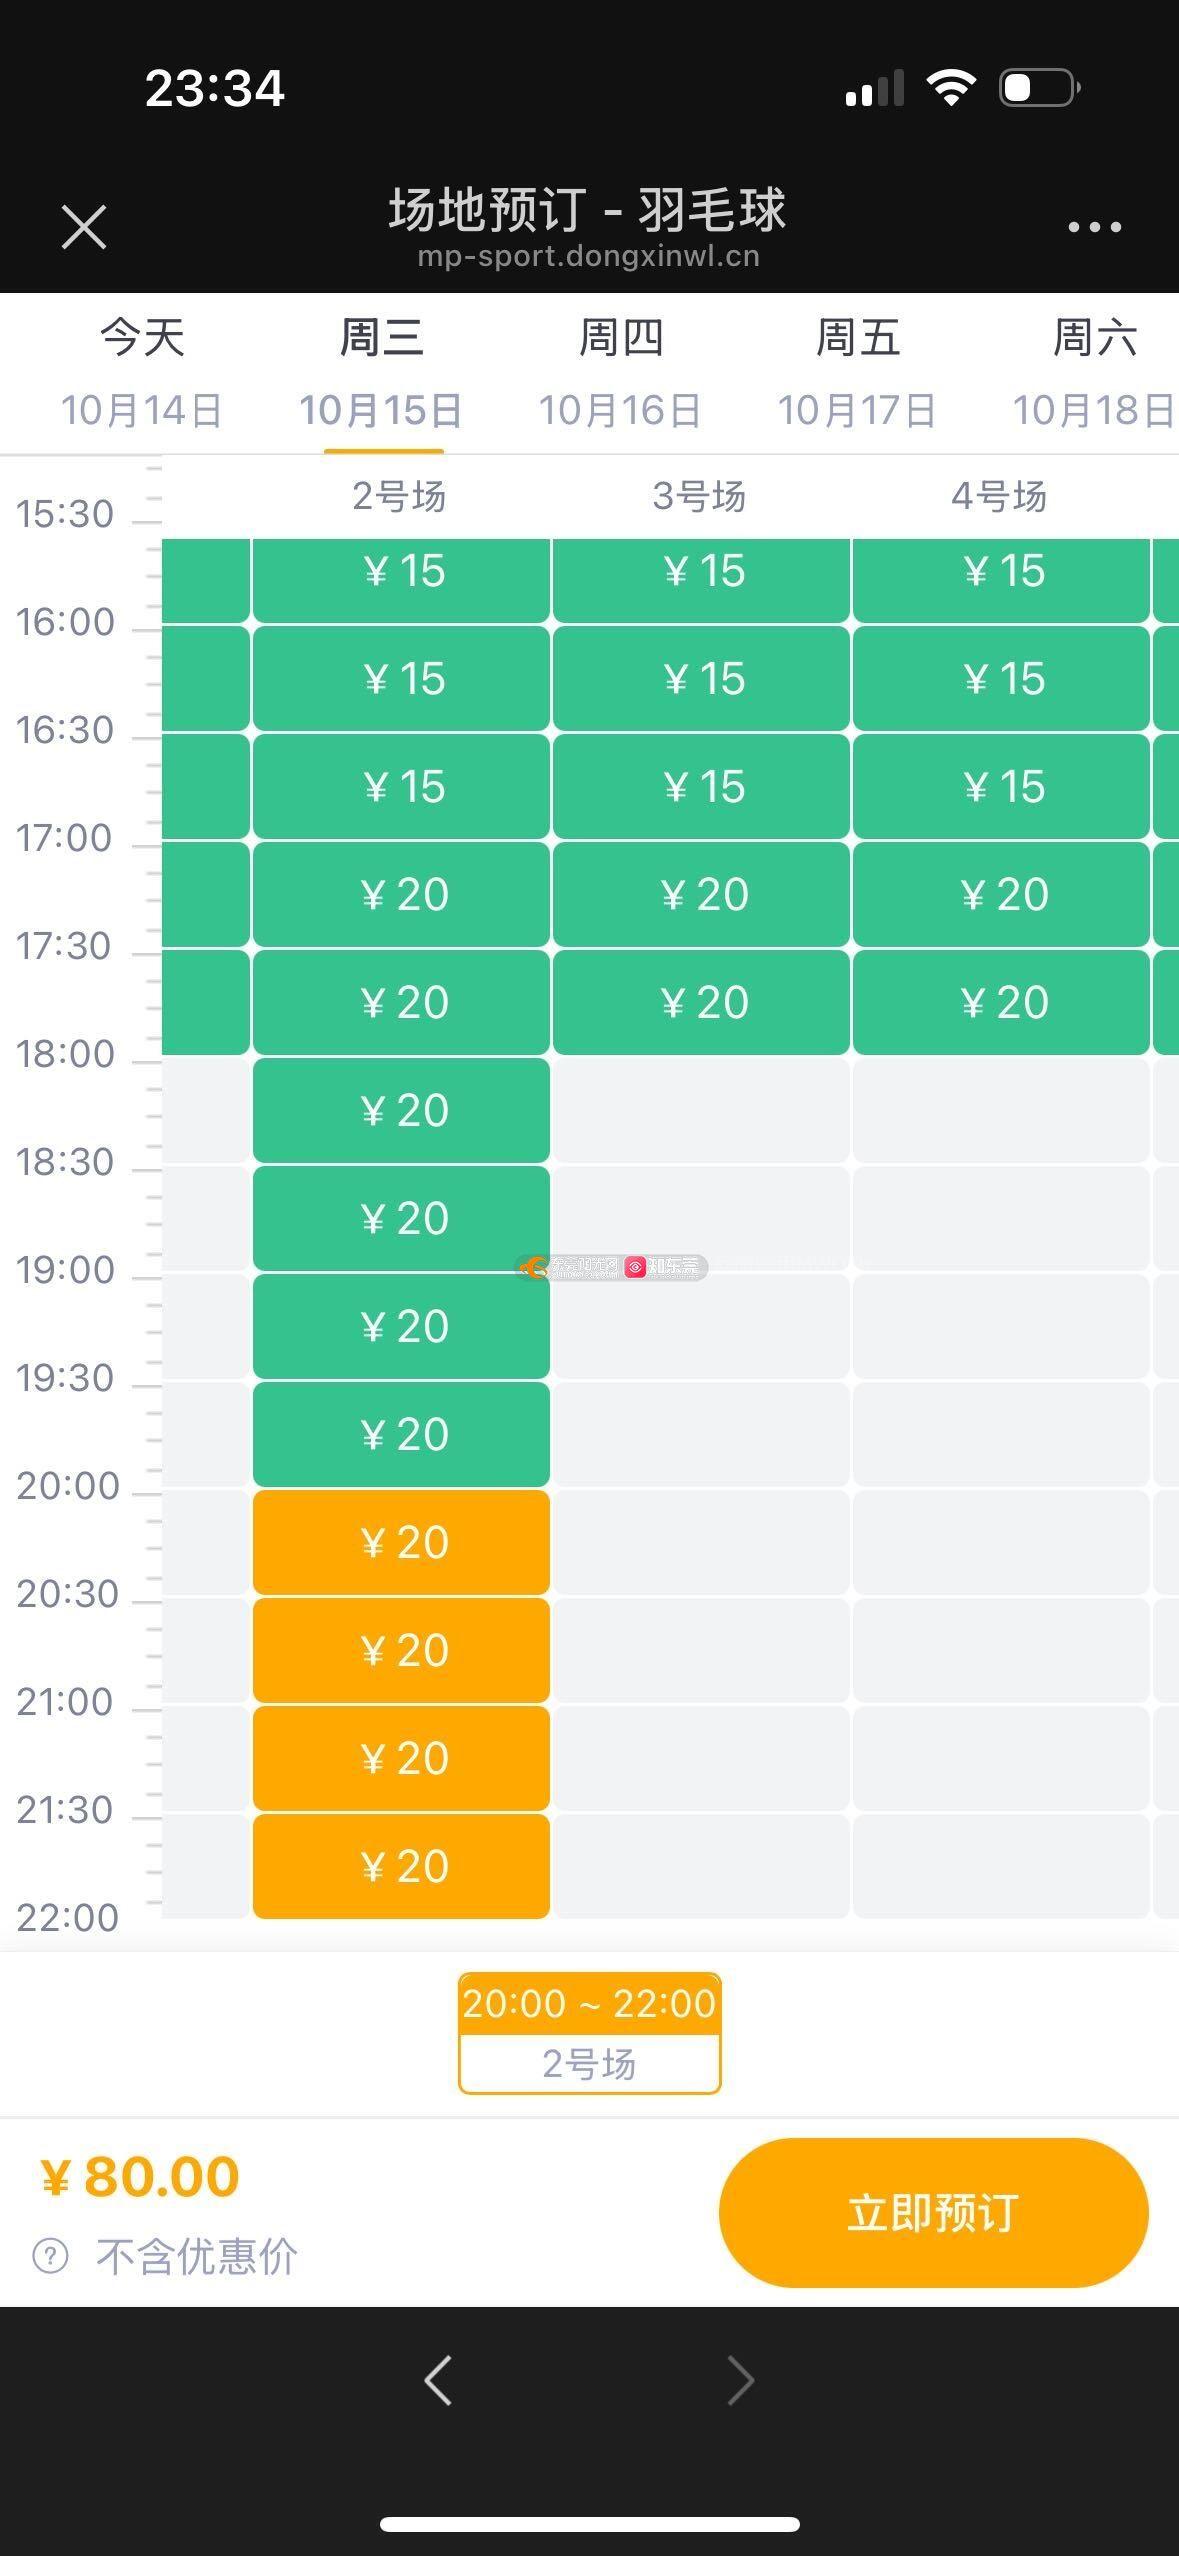Select 4号场 17:00 ¥20 slot

tap(1001, 894)
